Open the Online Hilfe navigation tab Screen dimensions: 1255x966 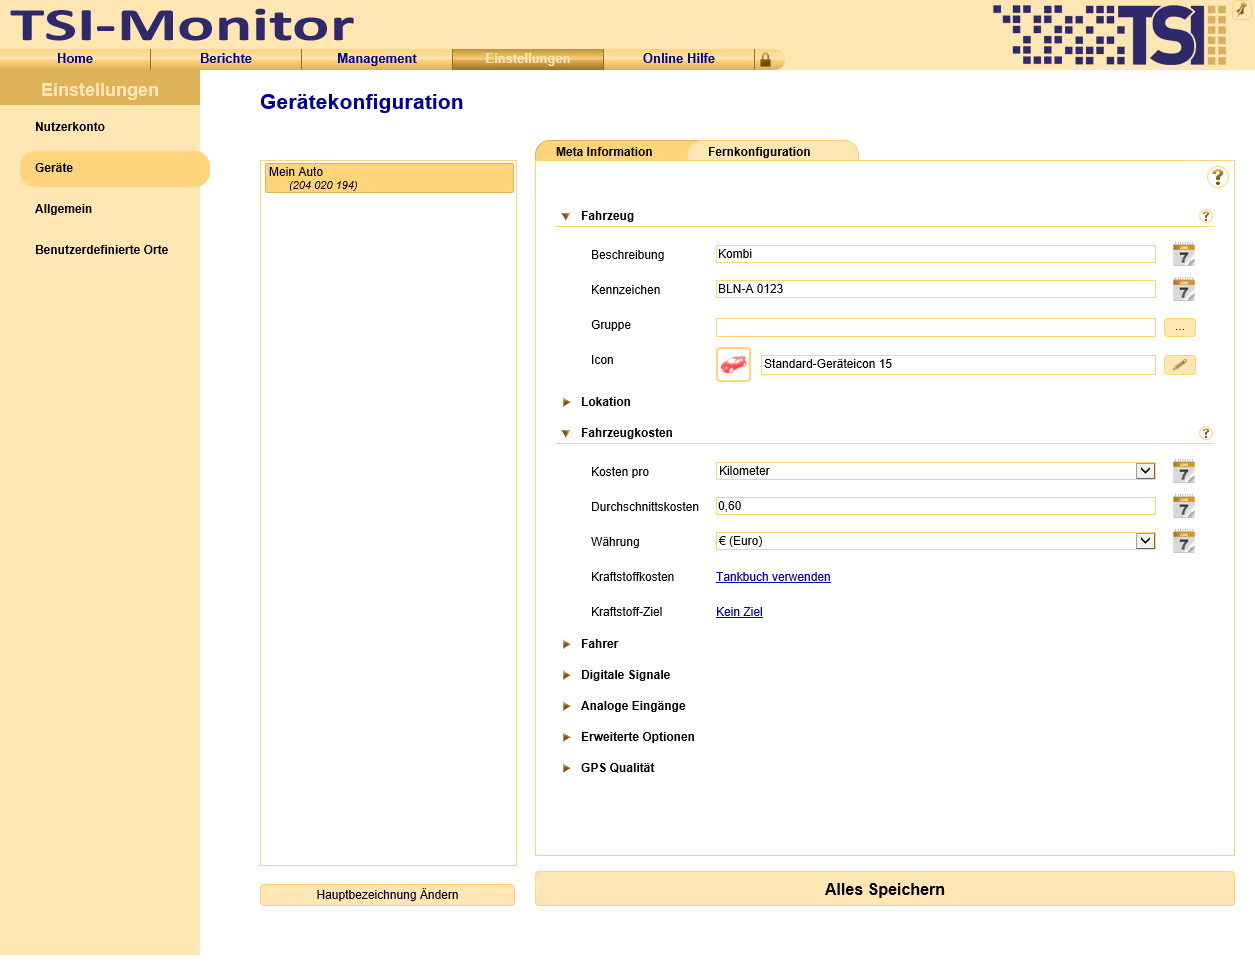pyautogui.click(x=679, y=59)
